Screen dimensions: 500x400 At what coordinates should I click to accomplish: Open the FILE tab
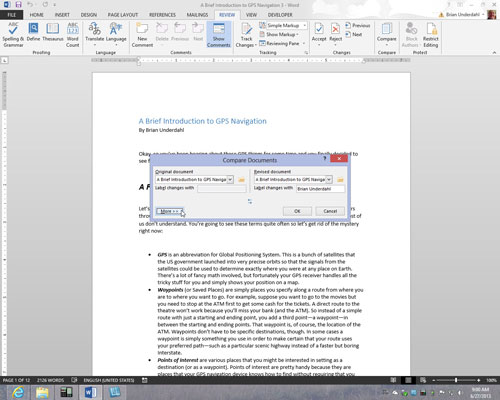click(12, 15)
